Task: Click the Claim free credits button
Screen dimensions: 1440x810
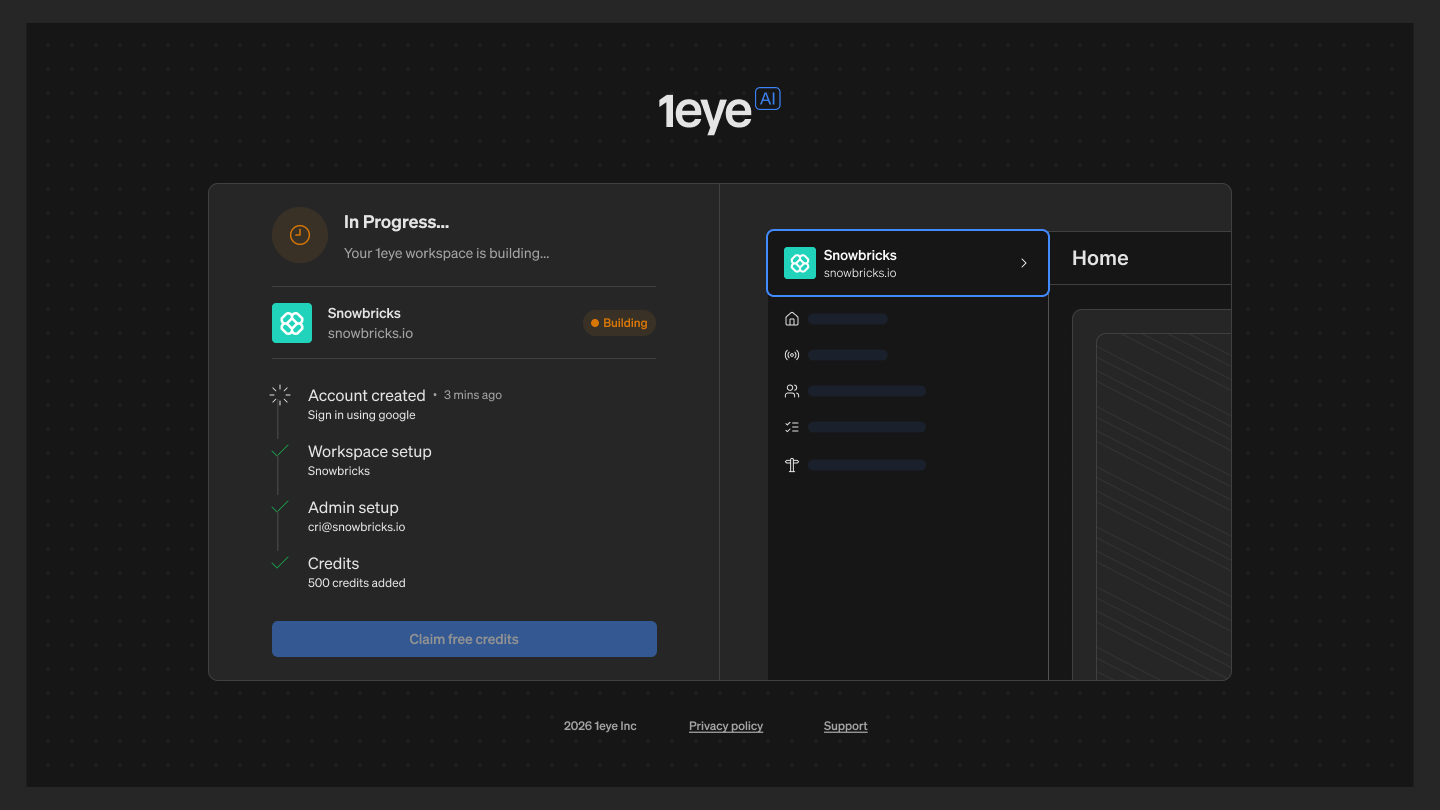Action: pos(464,639)
